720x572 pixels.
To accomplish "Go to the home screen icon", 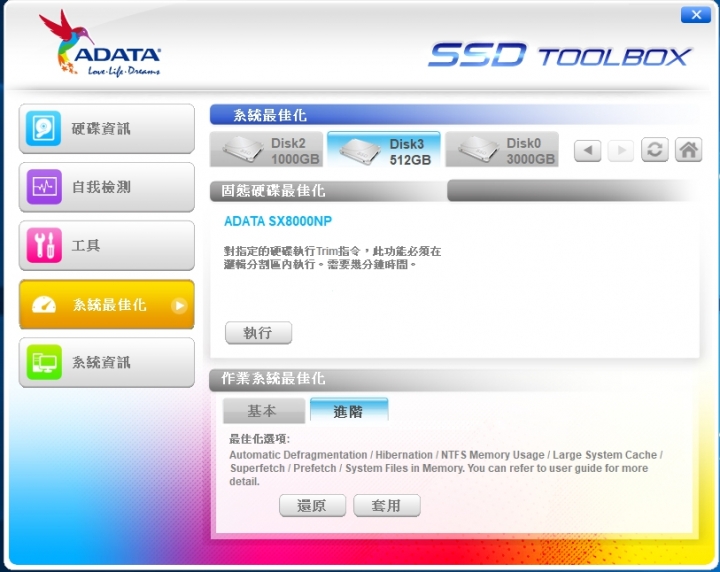I will point(688,150).
